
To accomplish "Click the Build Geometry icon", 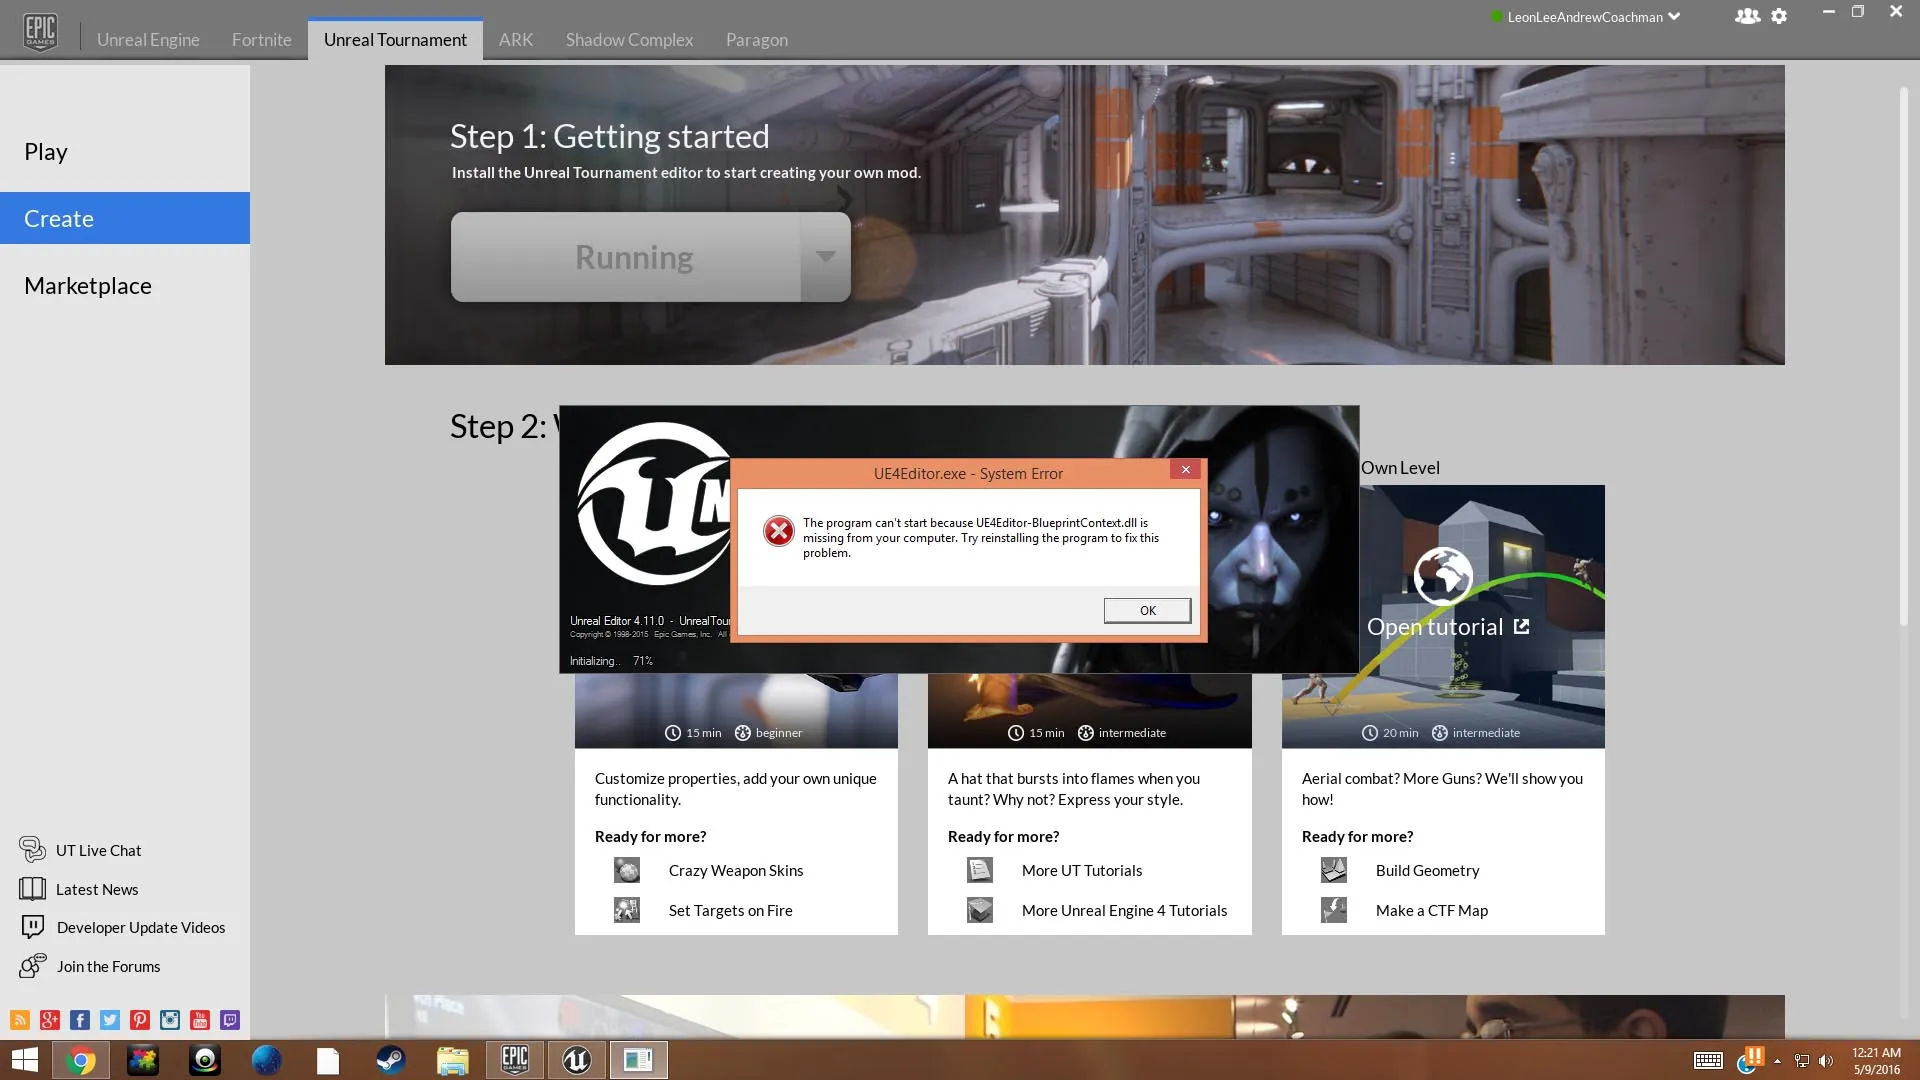I will [x=1334, y=871].
